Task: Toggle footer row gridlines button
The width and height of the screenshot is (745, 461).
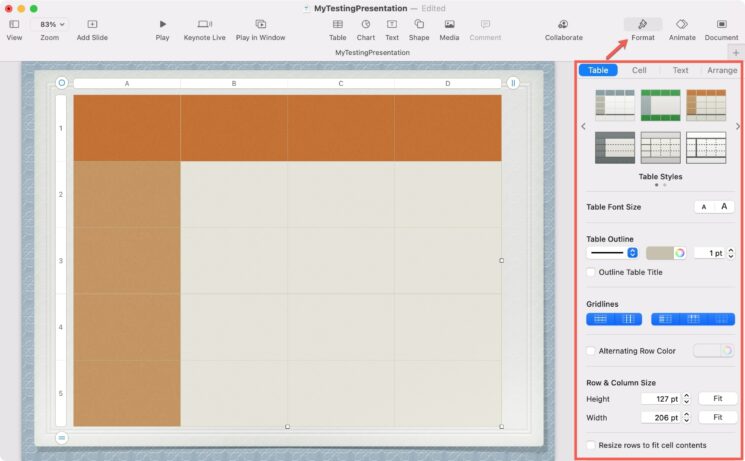Action: click(721, 319)
